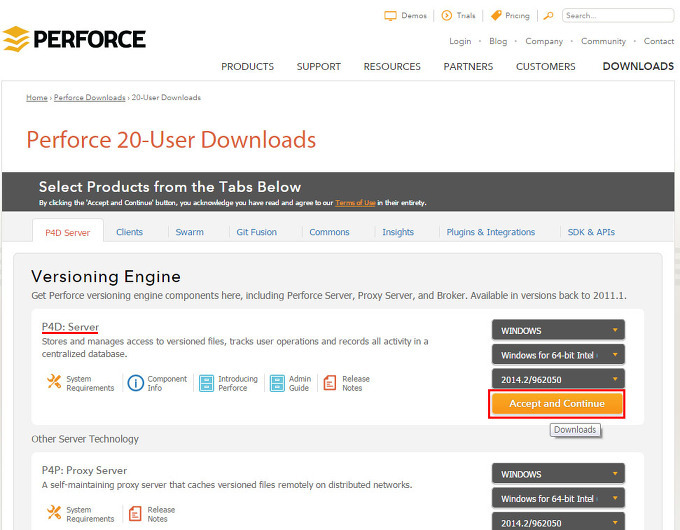Viewport: 680px width, 530px height.
Task: Open P4P version dropdown 2014.2/962050
Action: coord(558,522)
